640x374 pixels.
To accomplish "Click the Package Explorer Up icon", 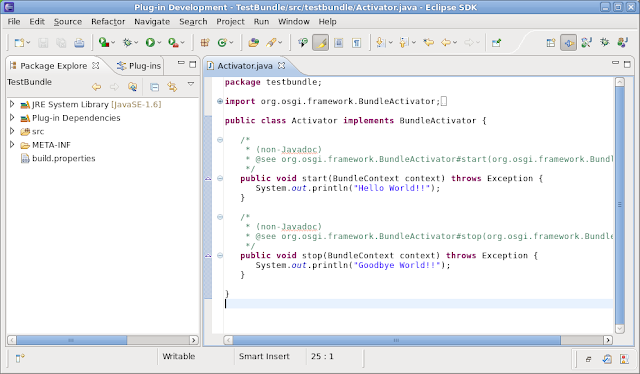I will click(x=132, y=87).
